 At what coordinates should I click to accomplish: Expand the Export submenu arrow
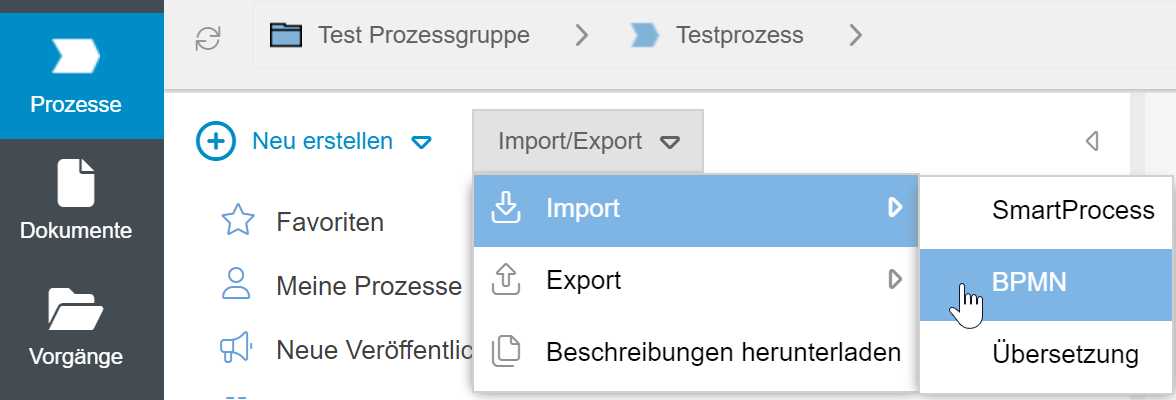pyautogui.click(x=895, y=281)
